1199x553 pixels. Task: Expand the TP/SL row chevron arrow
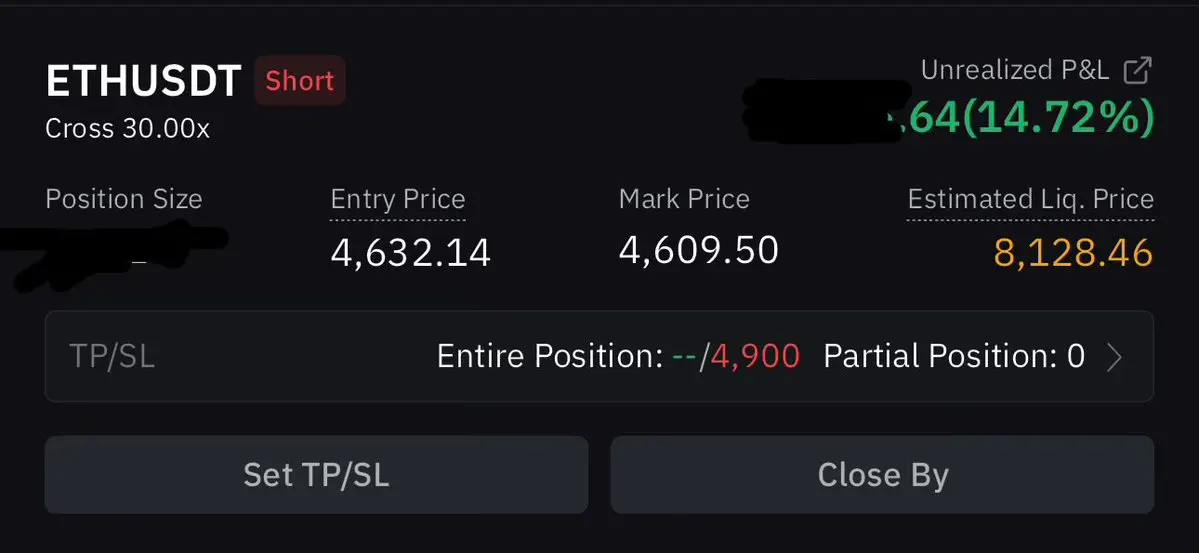(1115, 356)
